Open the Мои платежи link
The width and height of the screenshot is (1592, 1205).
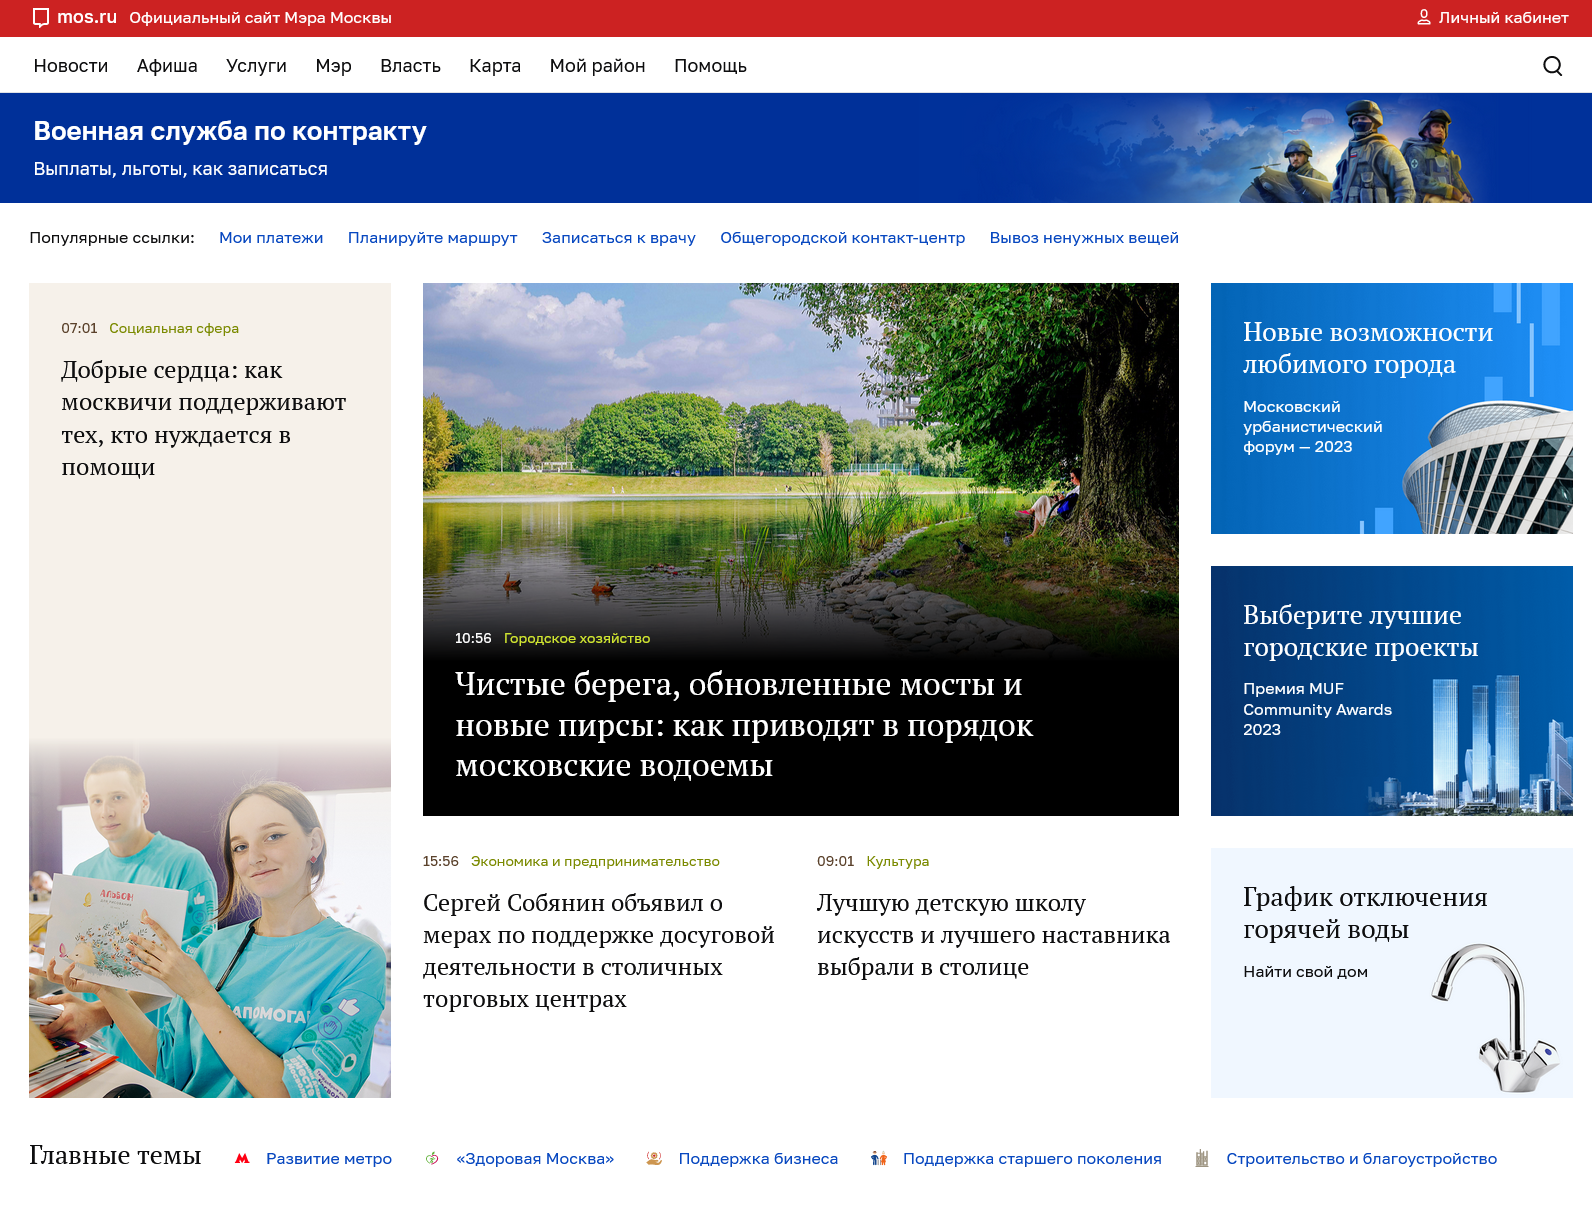pos(271,238)
